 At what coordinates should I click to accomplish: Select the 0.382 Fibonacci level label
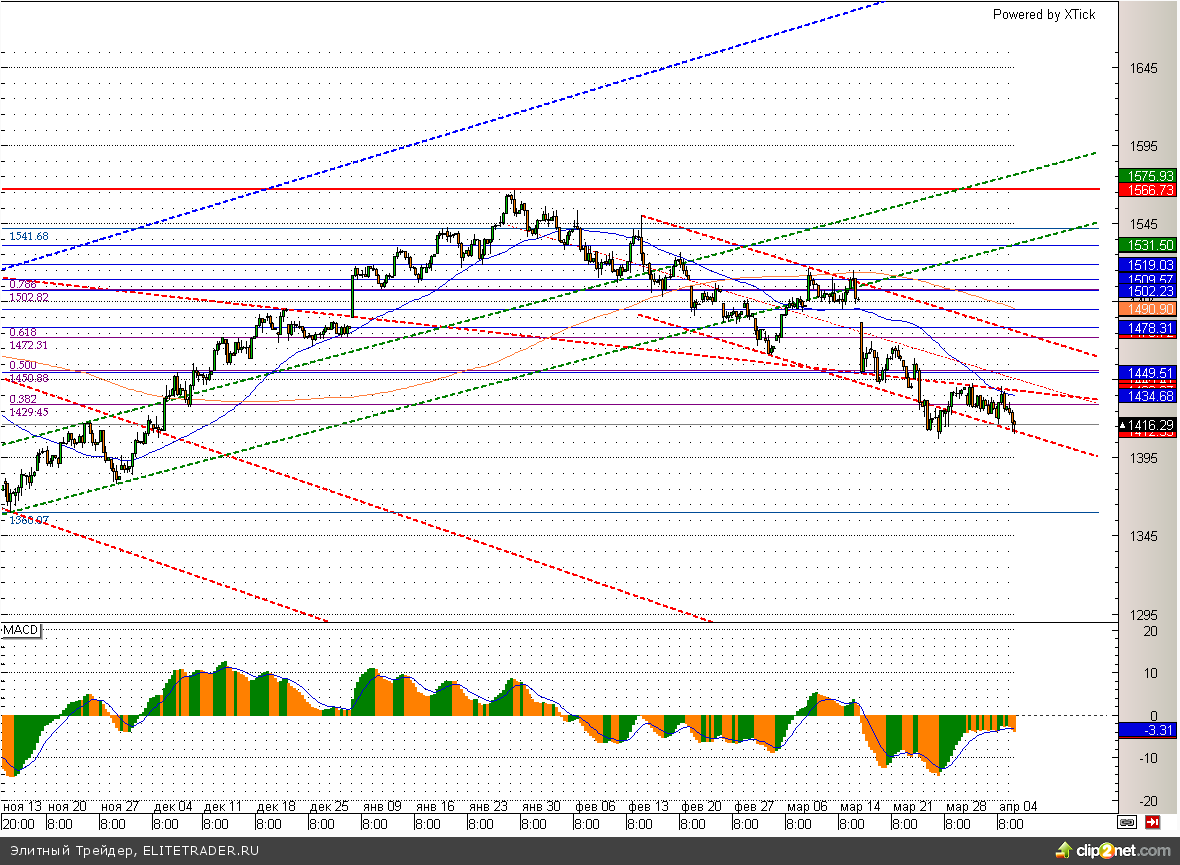coord(23,398)
